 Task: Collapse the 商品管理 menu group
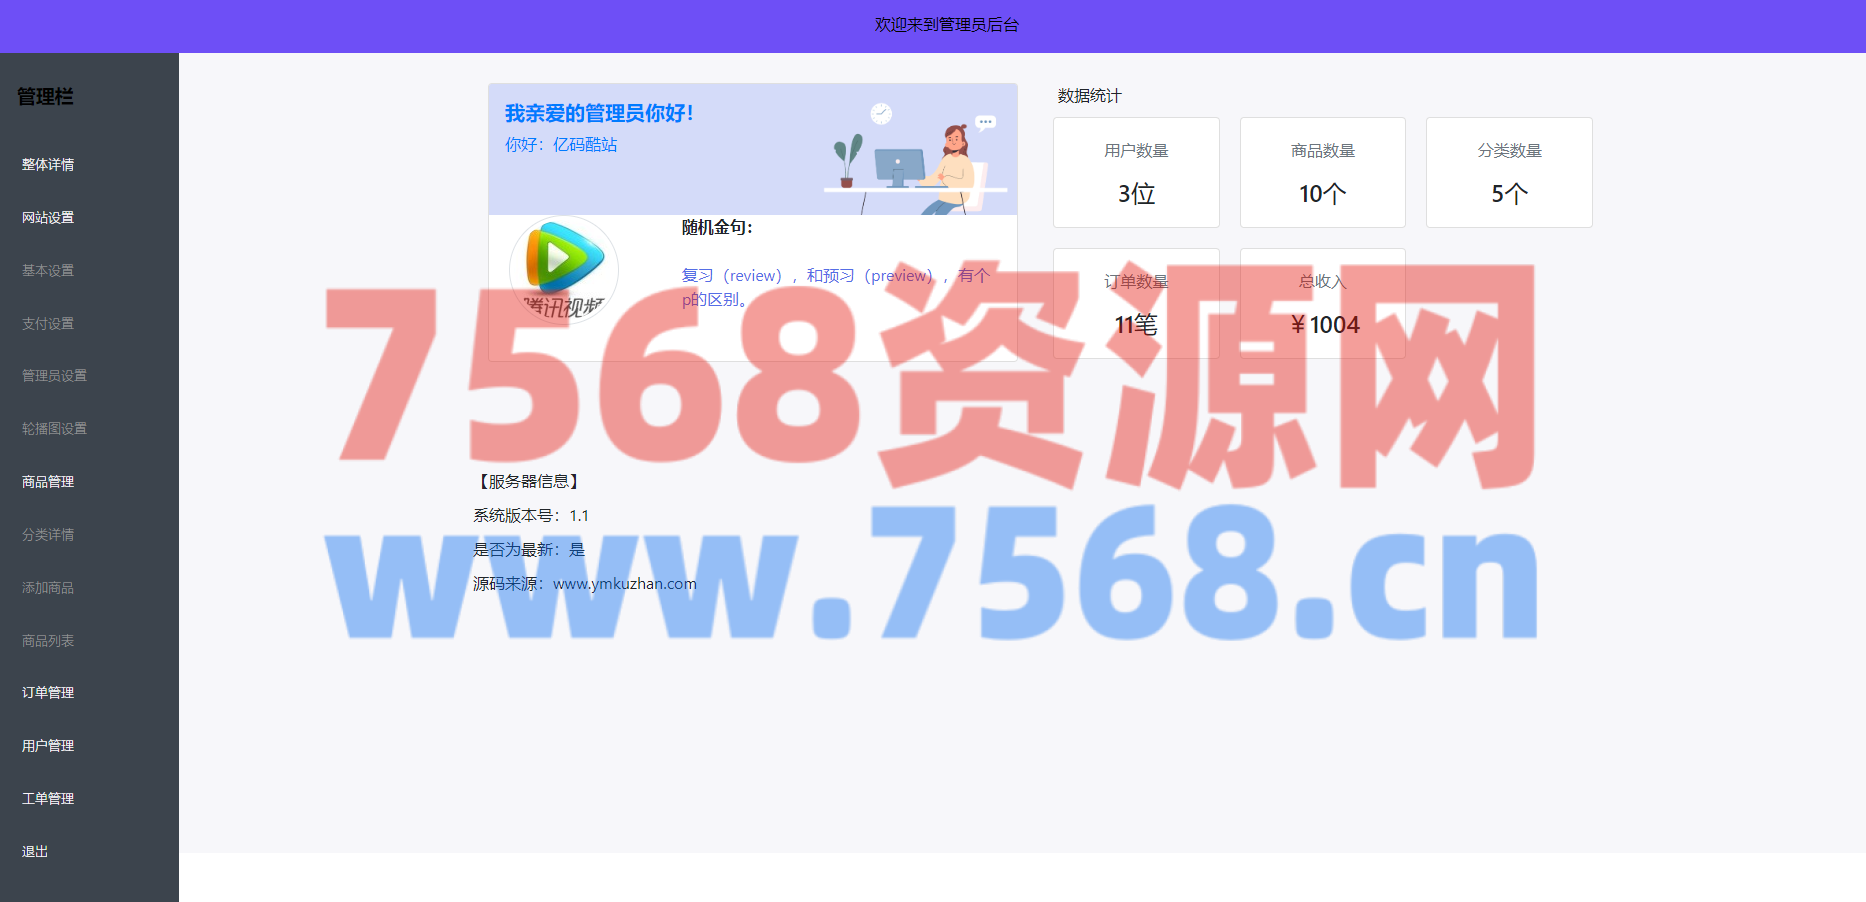pyautogui.click(x=48, y=482)
